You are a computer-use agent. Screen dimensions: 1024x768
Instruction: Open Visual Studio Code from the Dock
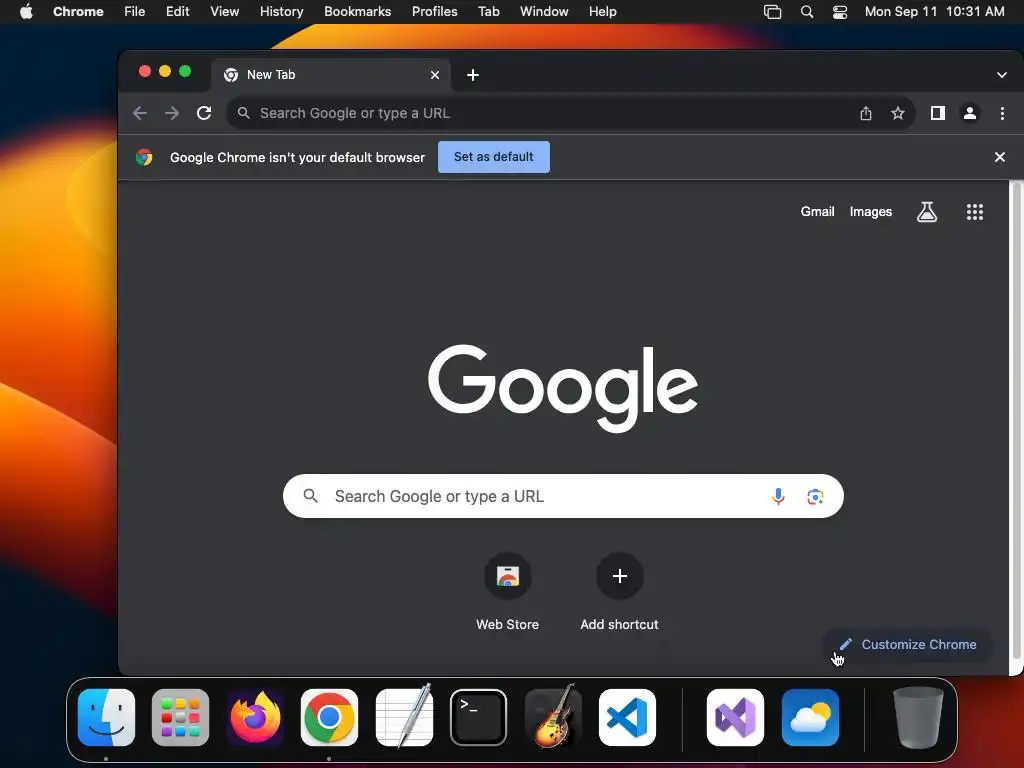point(627,717)
